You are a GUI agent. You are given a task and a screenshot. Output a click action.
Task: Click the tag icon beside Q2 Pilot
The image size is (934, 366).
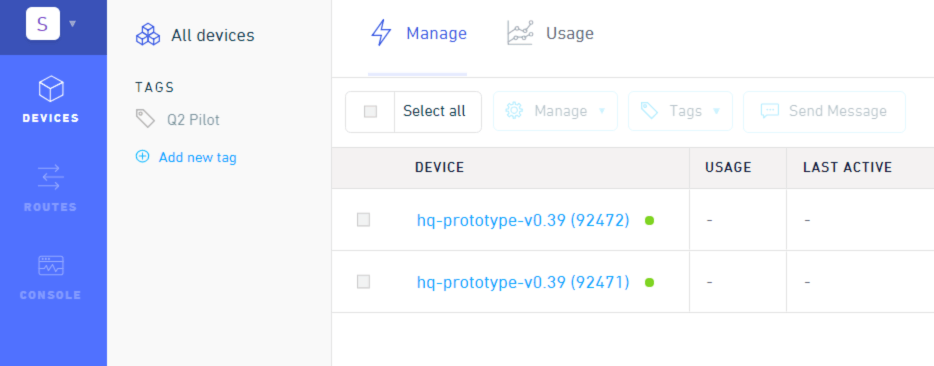tap(145, 119)
